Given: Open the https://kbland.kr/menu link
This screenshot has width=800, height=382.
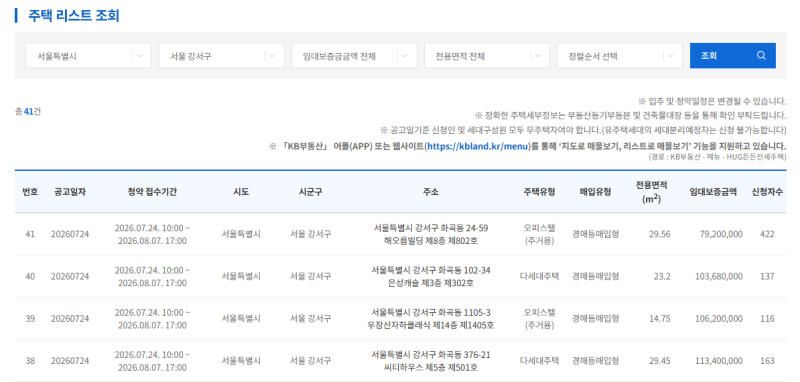Looking at the screenshot, I should tap(478, 147).
